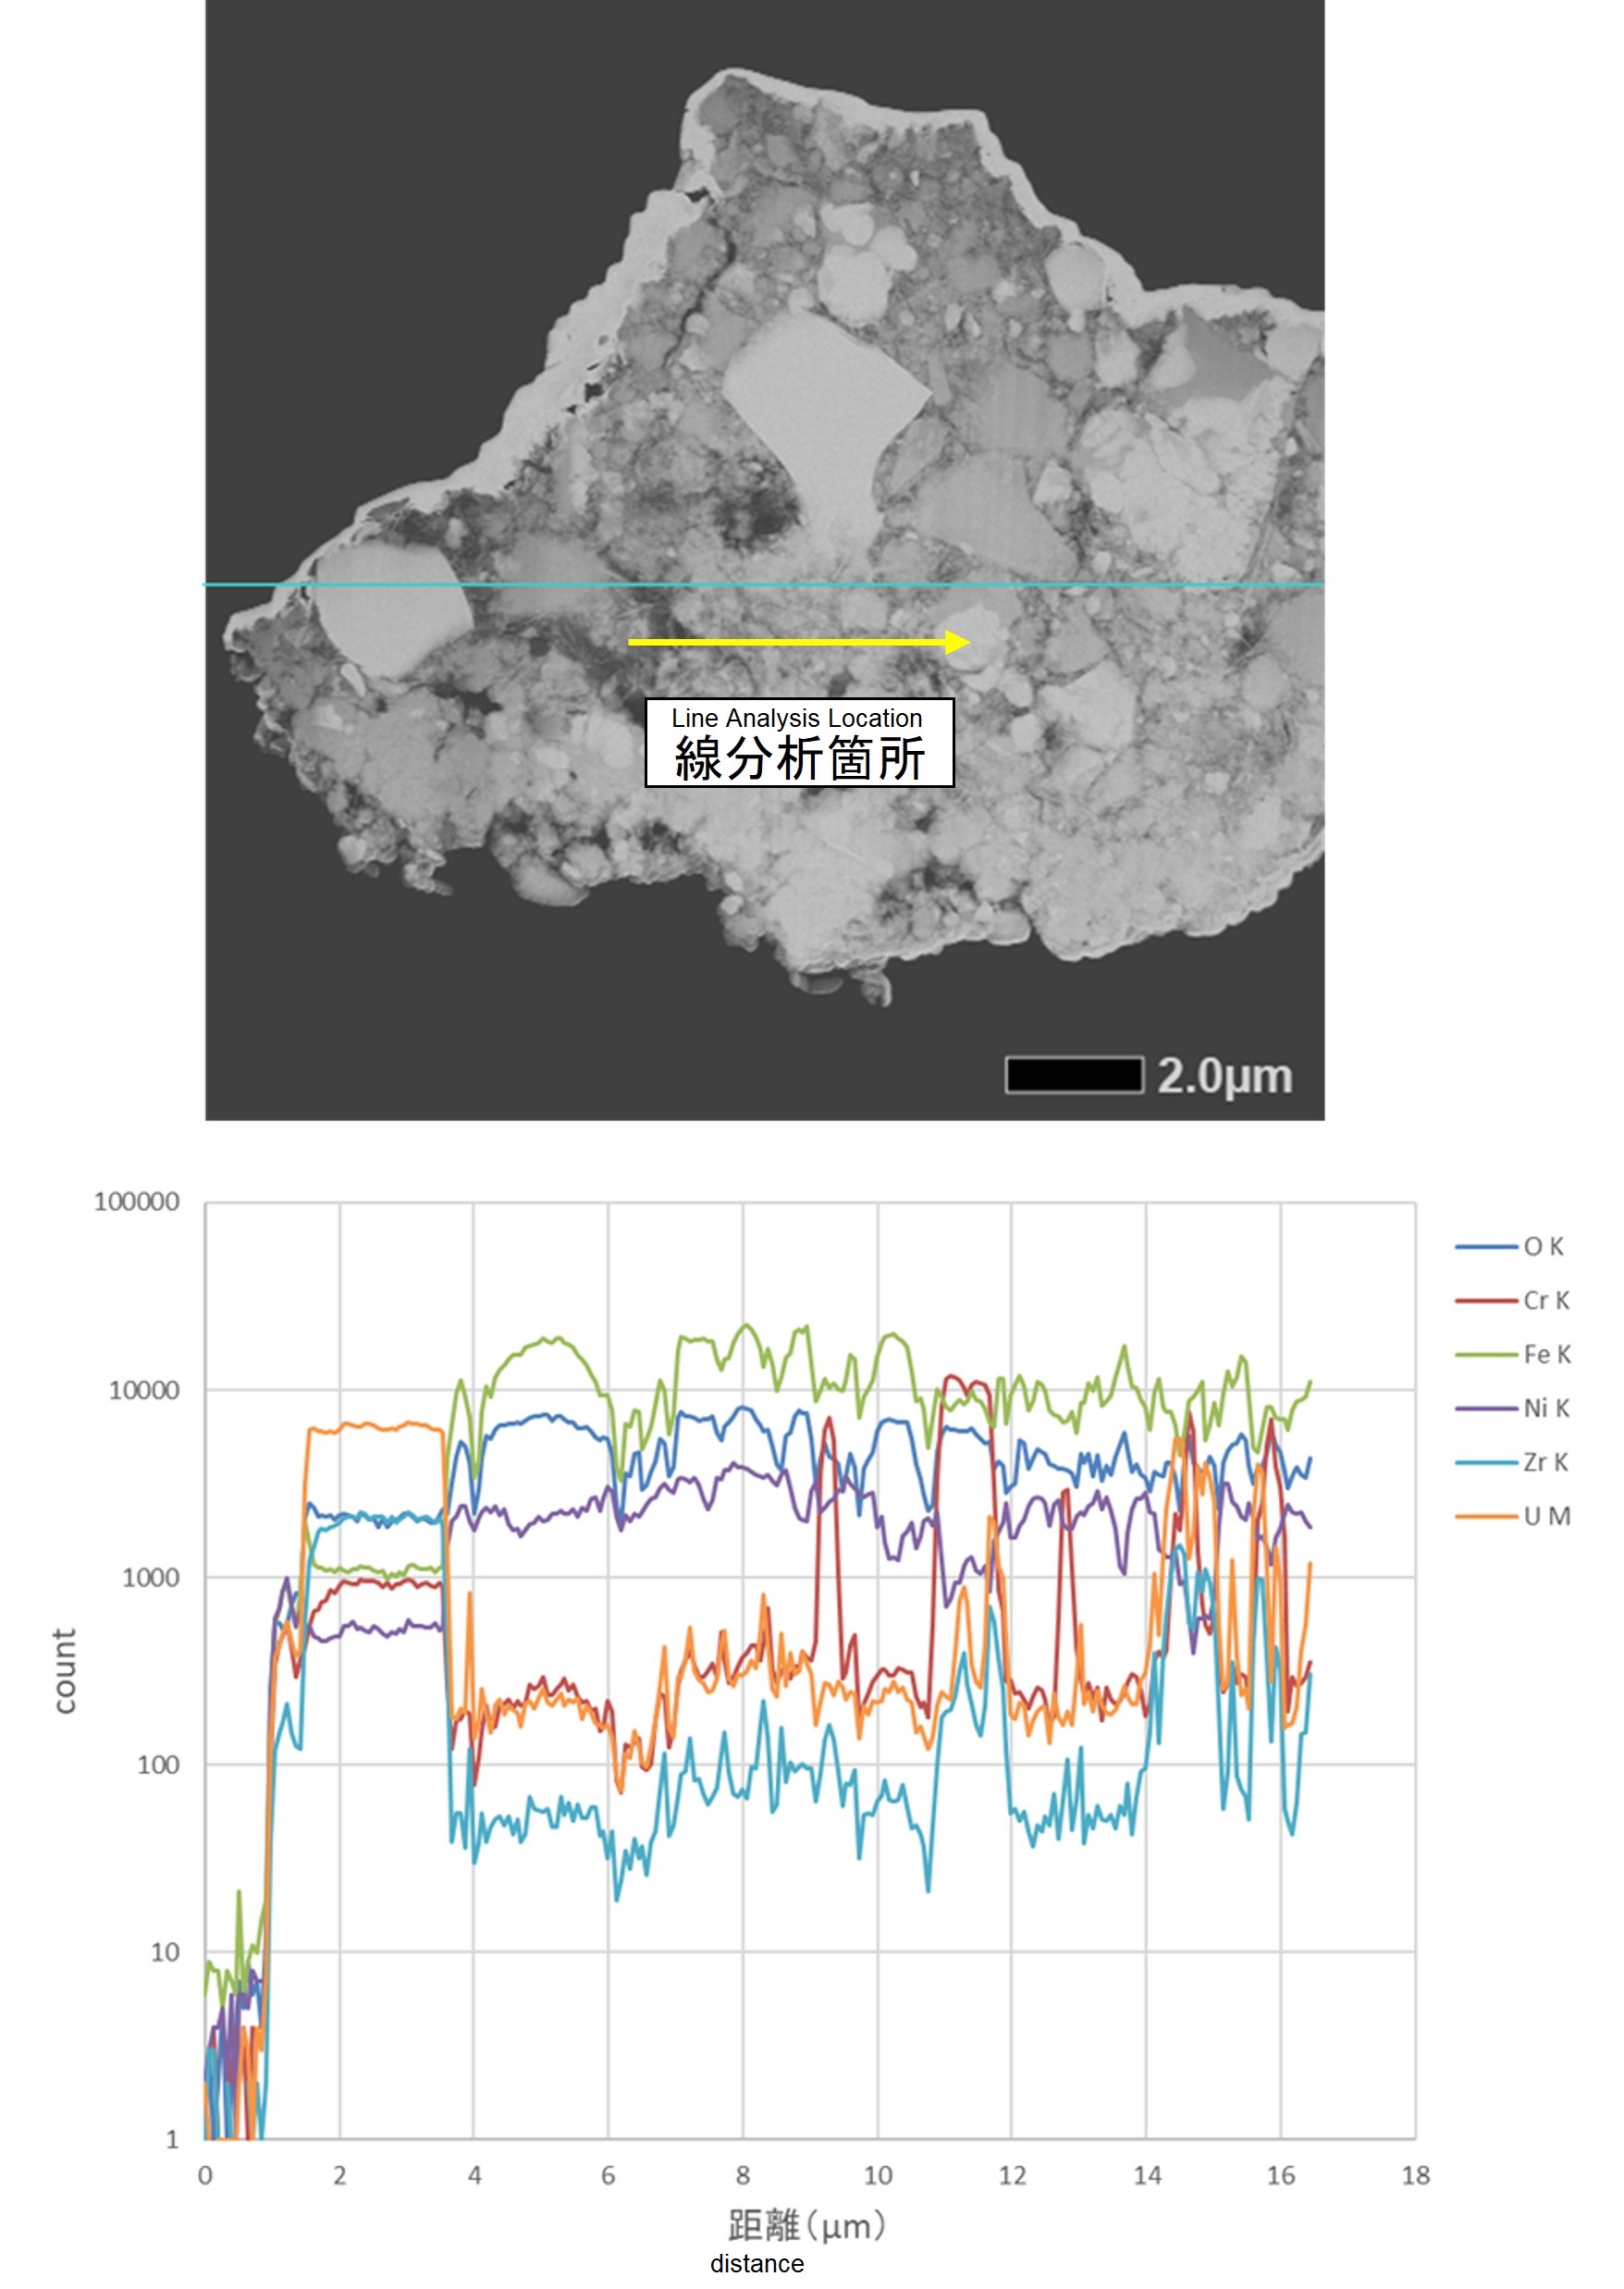This screenshot has height=2289, width=1624.
Task: Click the 2 x-axis tick label
Action: click(x=340, y=2175)
